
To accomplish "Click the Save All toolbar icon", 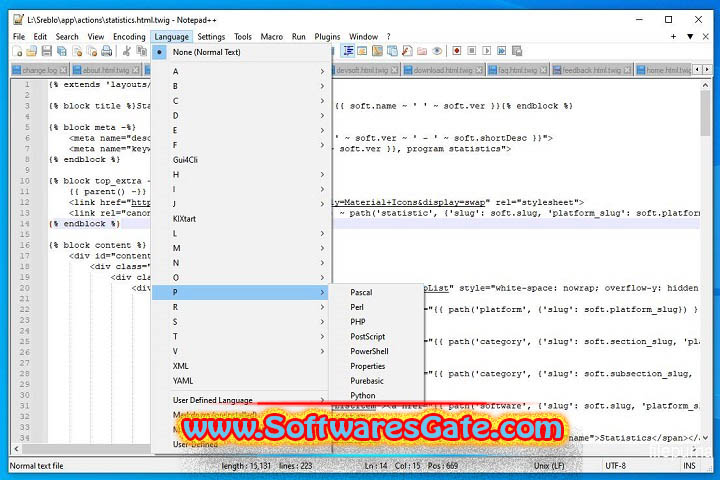I will coord(62,51).
